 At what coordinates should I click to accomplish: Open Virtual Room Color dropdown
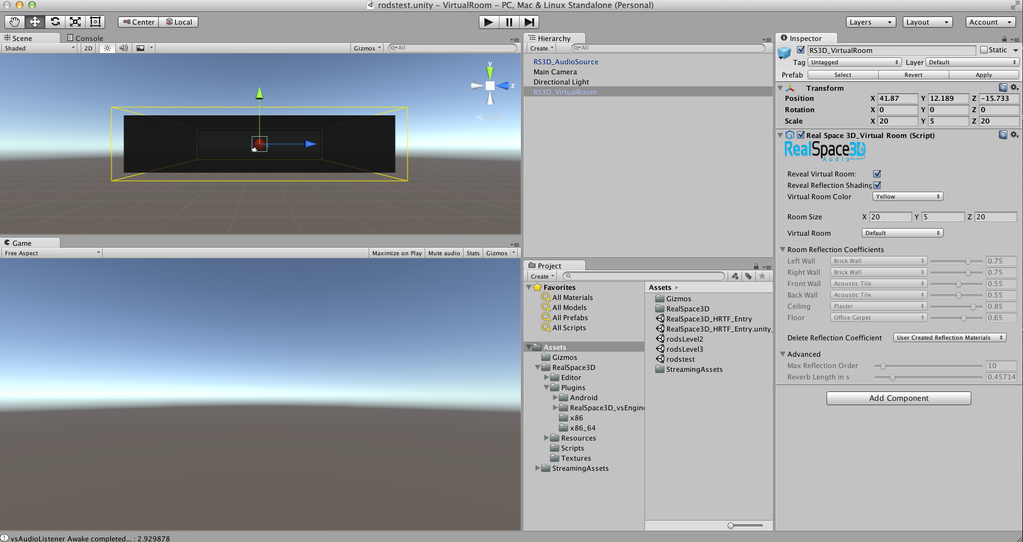click(x=907, y=197)
